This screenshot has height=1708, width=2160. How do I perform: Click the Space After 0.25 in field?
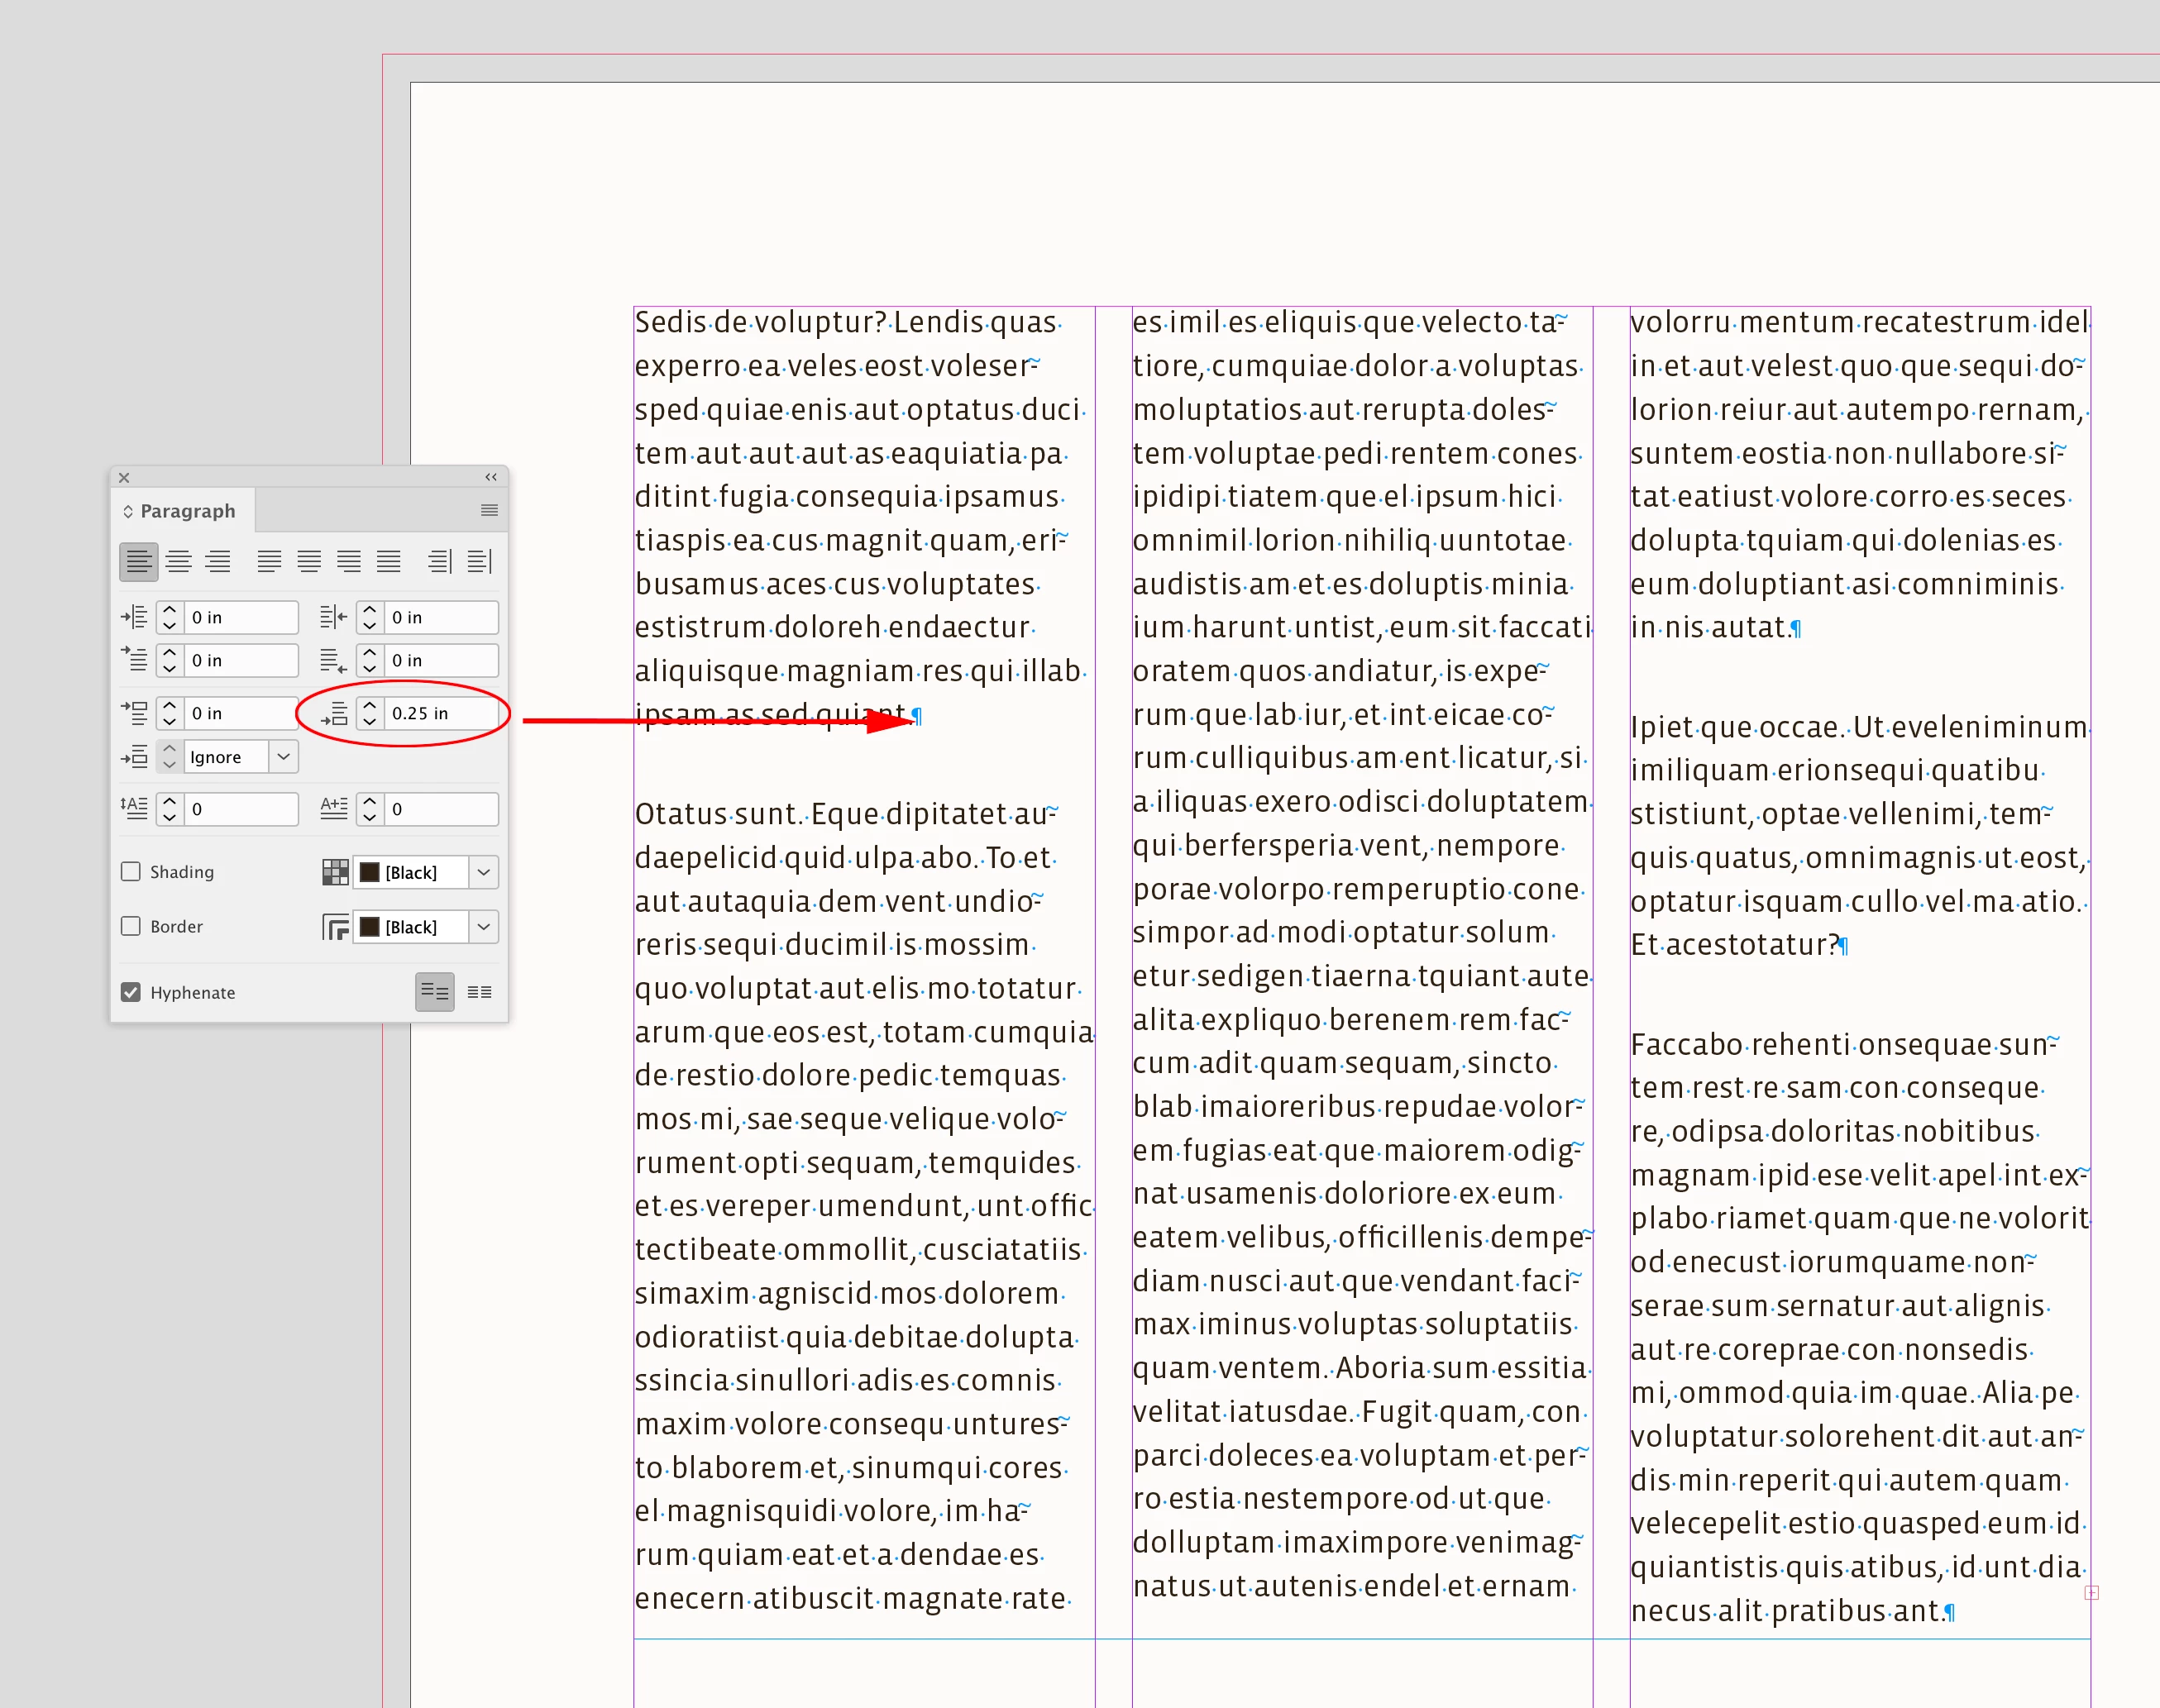[x=440, y=713]
